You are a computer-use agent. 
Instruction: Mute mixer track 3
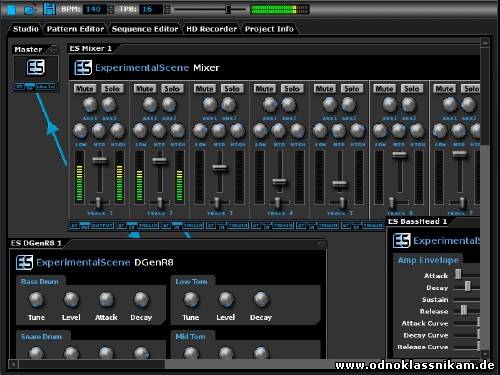[x=204, y=89]
